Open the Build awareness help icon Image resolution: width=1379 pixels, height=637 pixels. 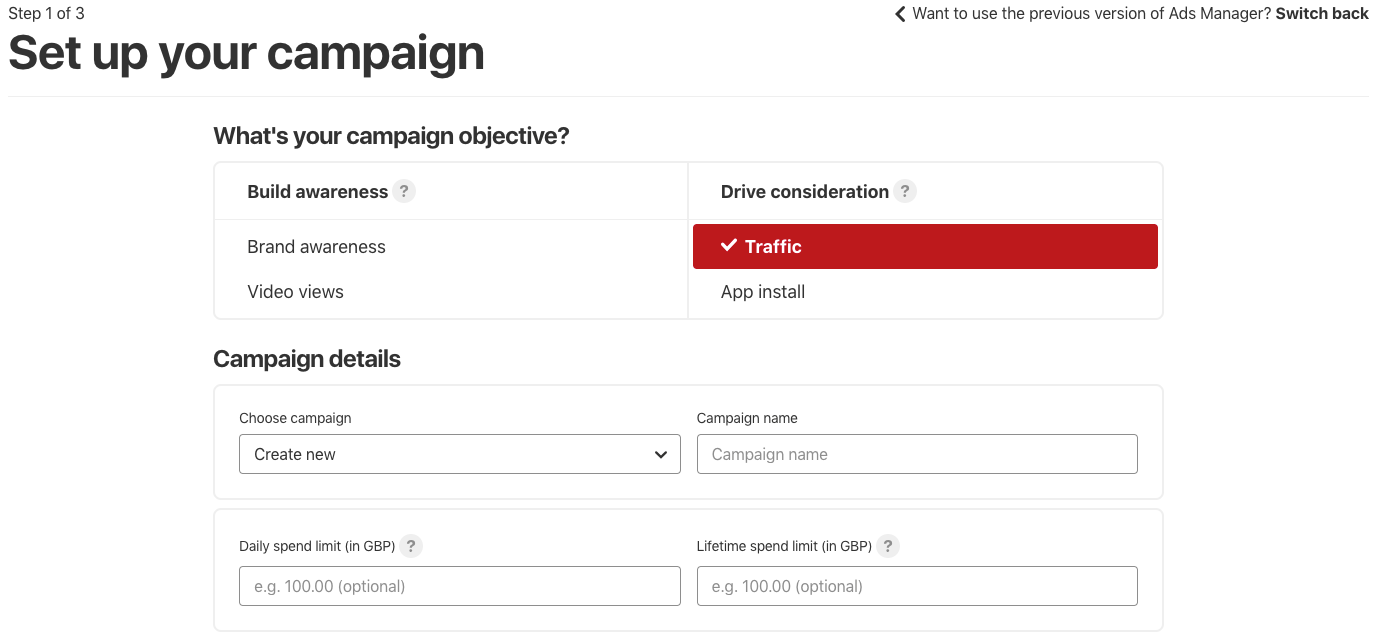tap(404, 191)
